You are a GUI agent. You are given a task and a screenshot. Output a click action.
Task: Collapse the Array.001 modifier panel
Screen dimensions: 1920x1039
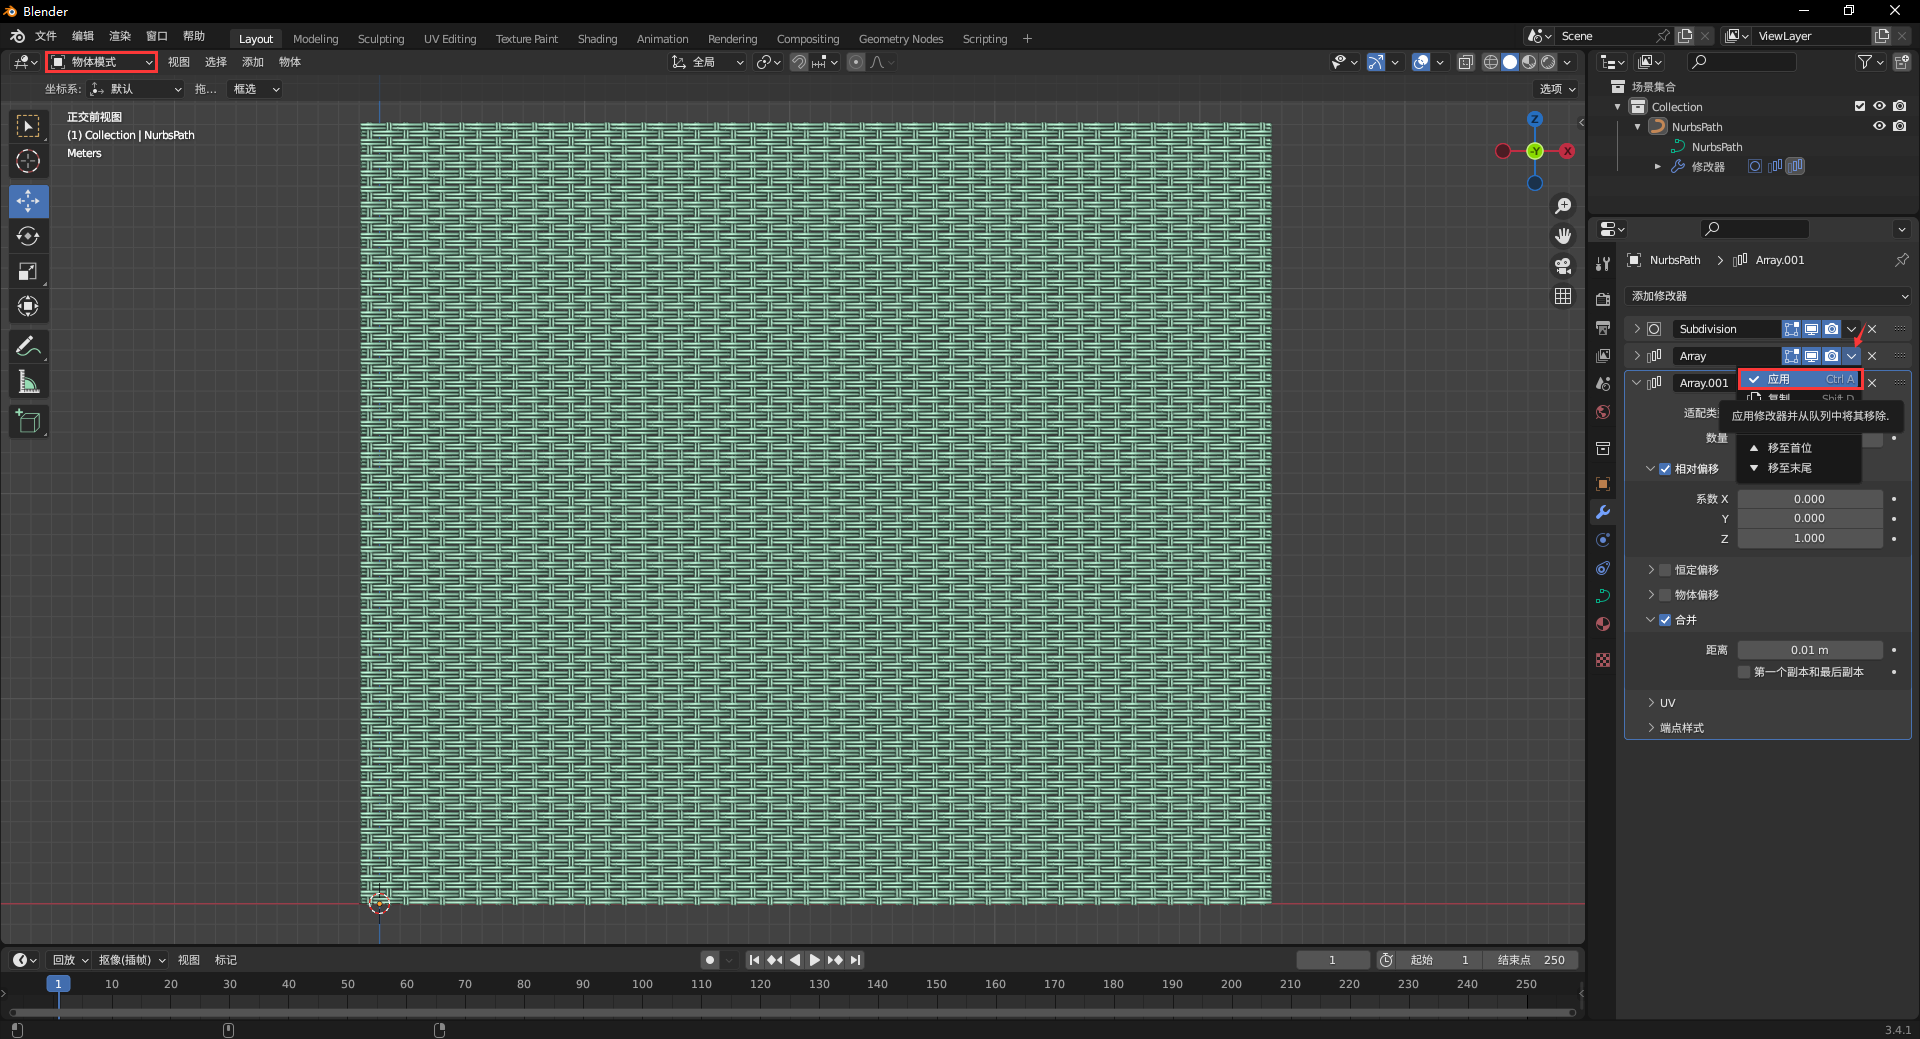(1637, 383)
